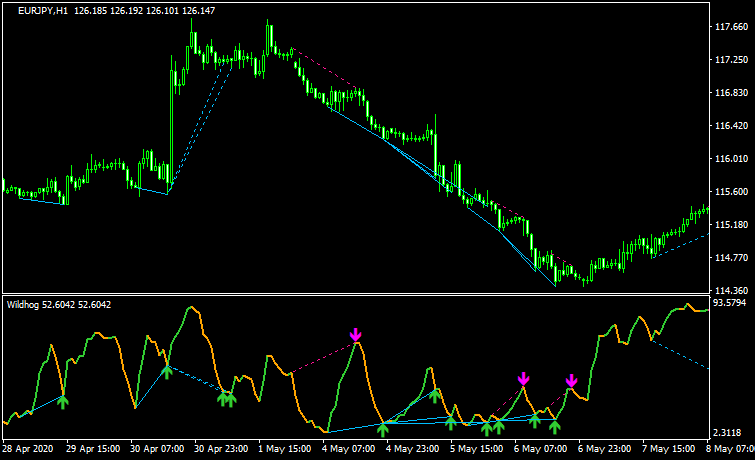Click green up arrow above 30 Apr 07:00
The image size is (755, 460).
[168, 371]
